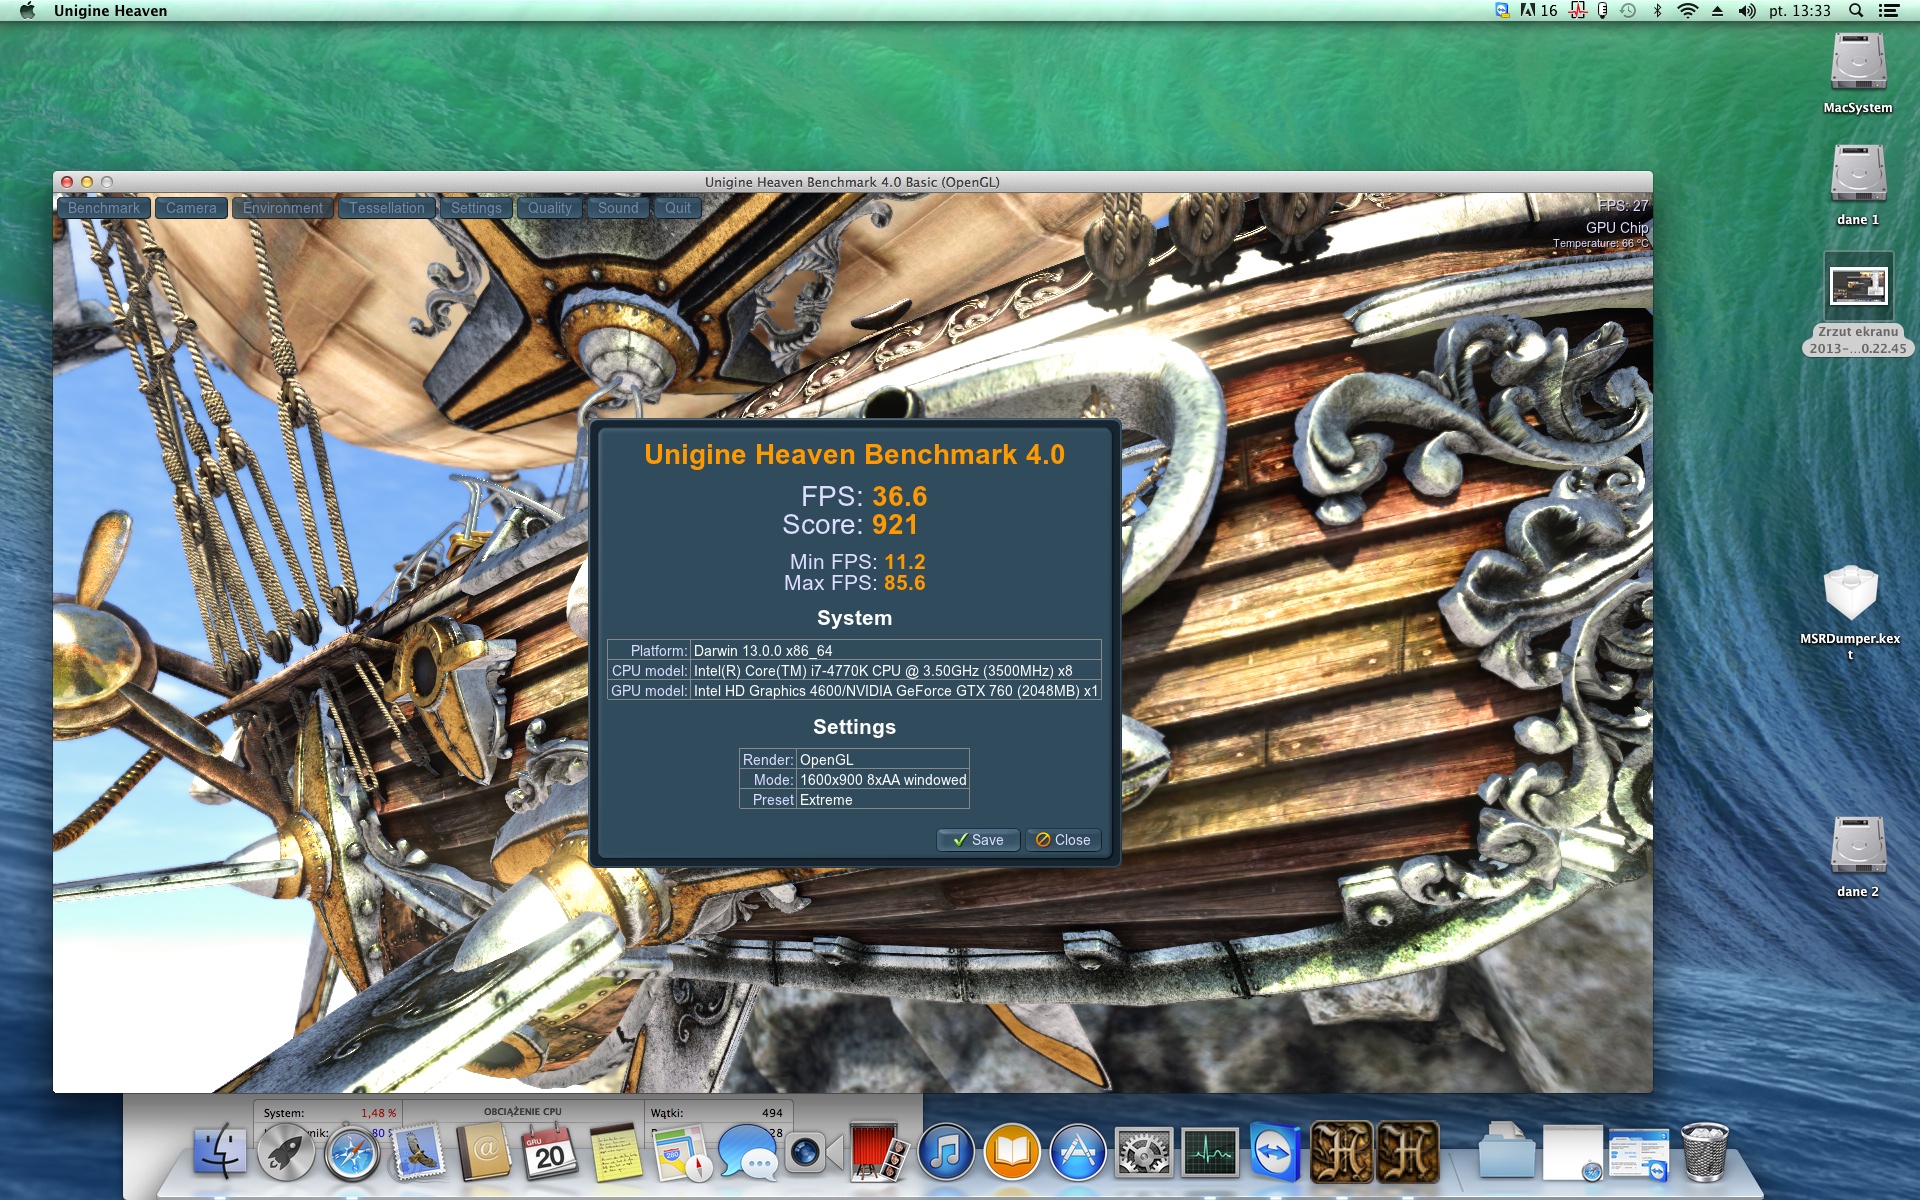Close the benchmark results dialog
The height and width of the screenshot is (1200, 1920).
click(1063, 840)
